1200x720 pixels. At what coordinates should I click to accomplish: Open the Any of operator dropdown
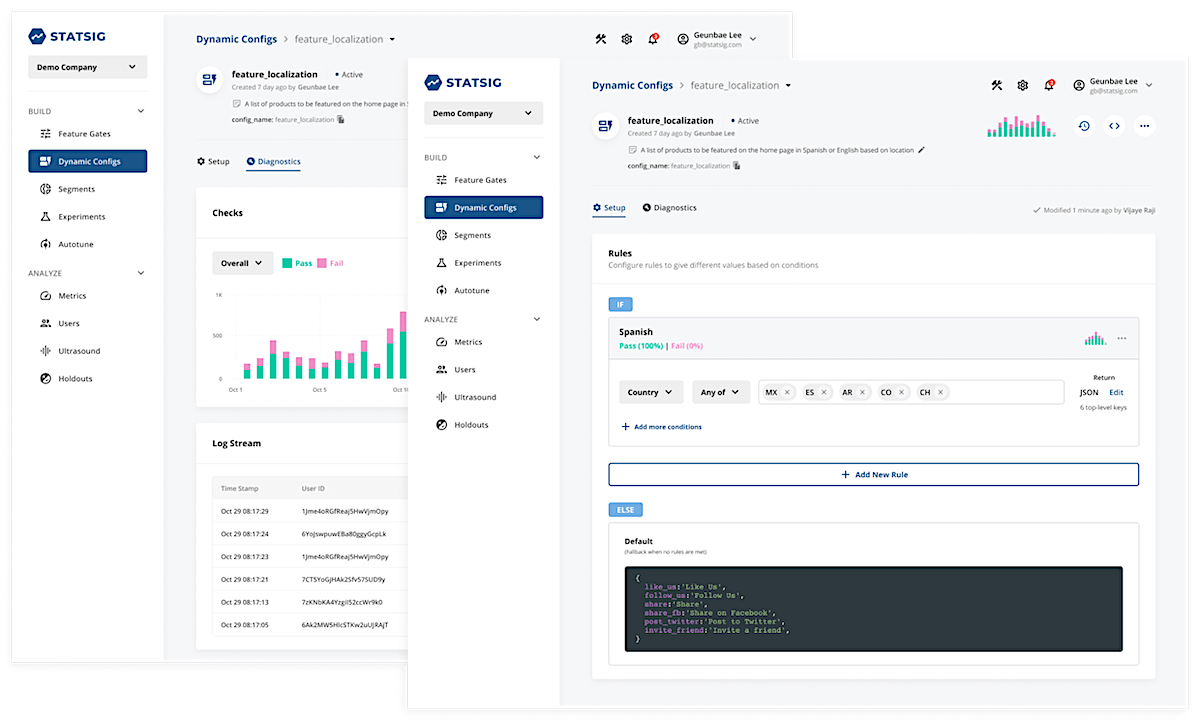click(x=721, y=392)
